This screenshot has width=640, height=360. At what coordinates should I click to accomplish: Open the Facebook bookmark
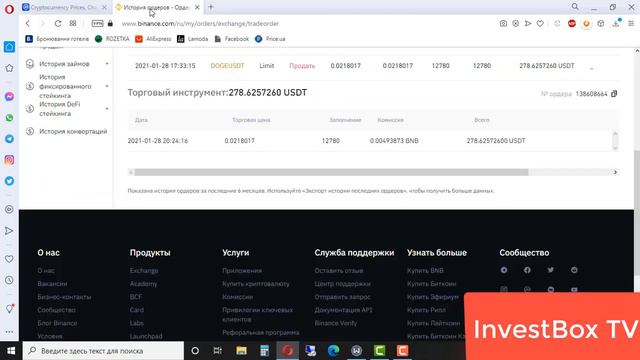[x=232, y=39]
